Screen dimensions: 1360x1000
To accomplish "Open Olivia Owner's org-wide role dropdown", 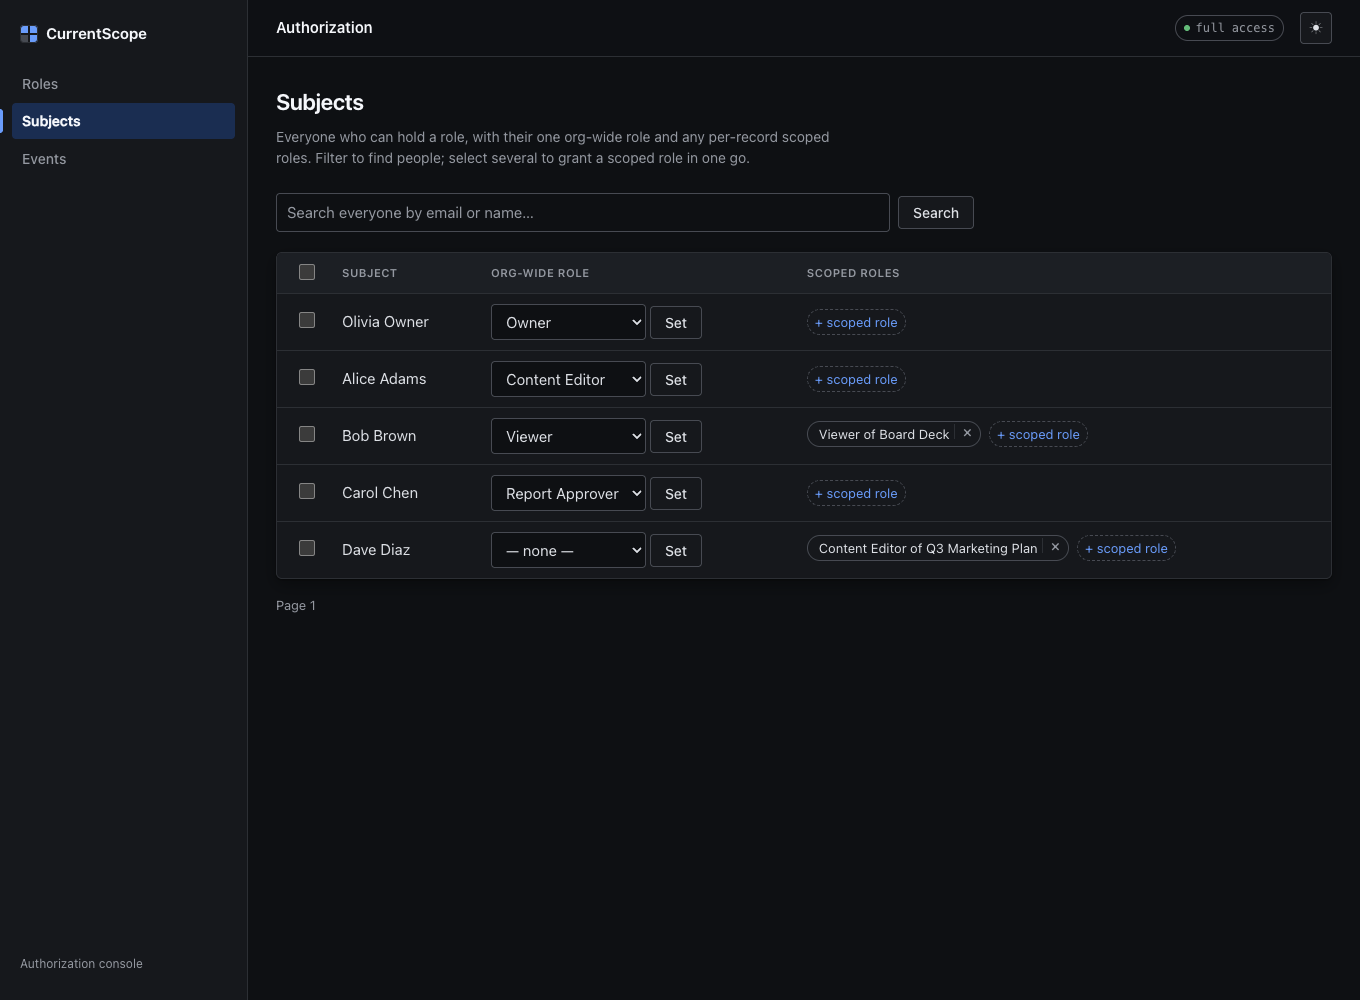I will pos(568,322).
